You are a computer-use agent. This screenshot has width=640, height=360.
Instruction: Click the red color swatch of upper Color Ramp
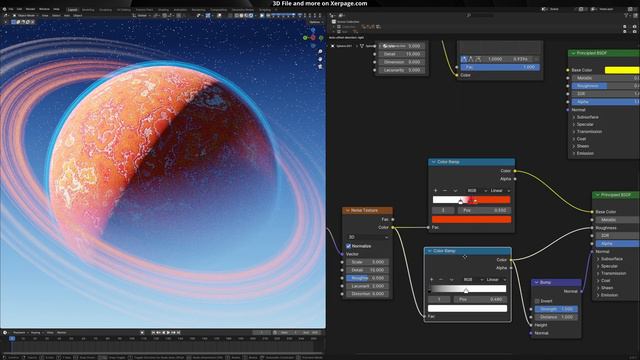coord(471,220)
